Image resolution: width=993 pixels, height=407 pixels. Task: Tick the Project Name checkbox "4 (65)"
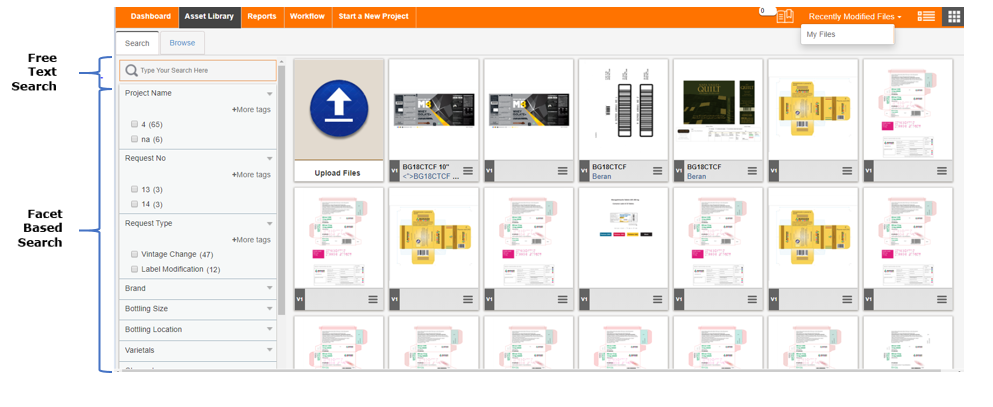(x=134, y=124)
